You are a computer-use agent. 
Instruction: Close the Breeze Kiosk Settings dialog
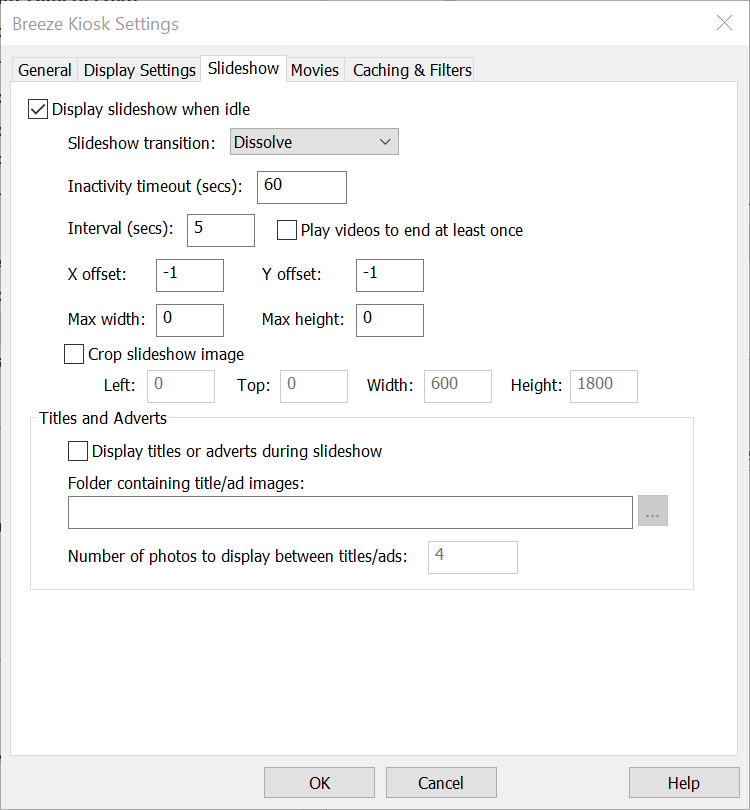click(x=724, y=23)
